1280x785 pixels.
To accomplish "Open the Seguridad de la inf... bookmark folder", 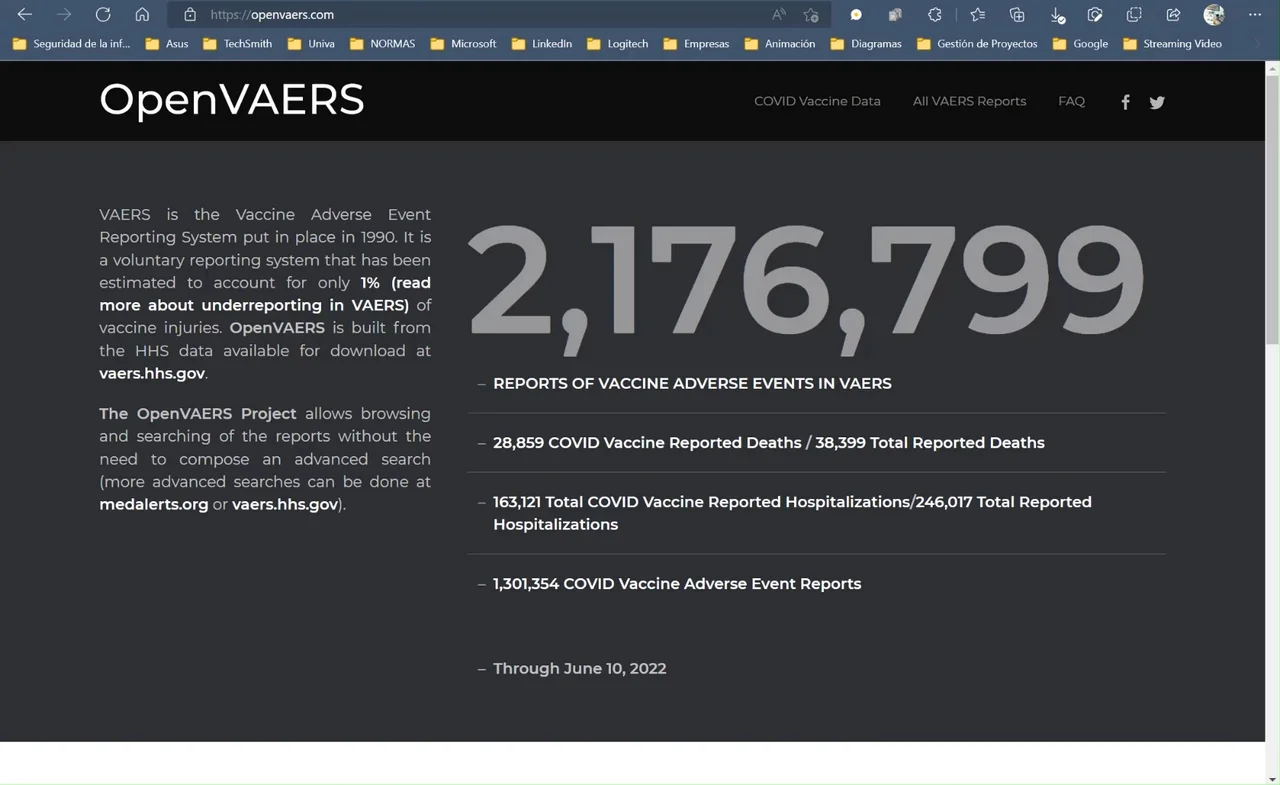I will coord(71,44).
